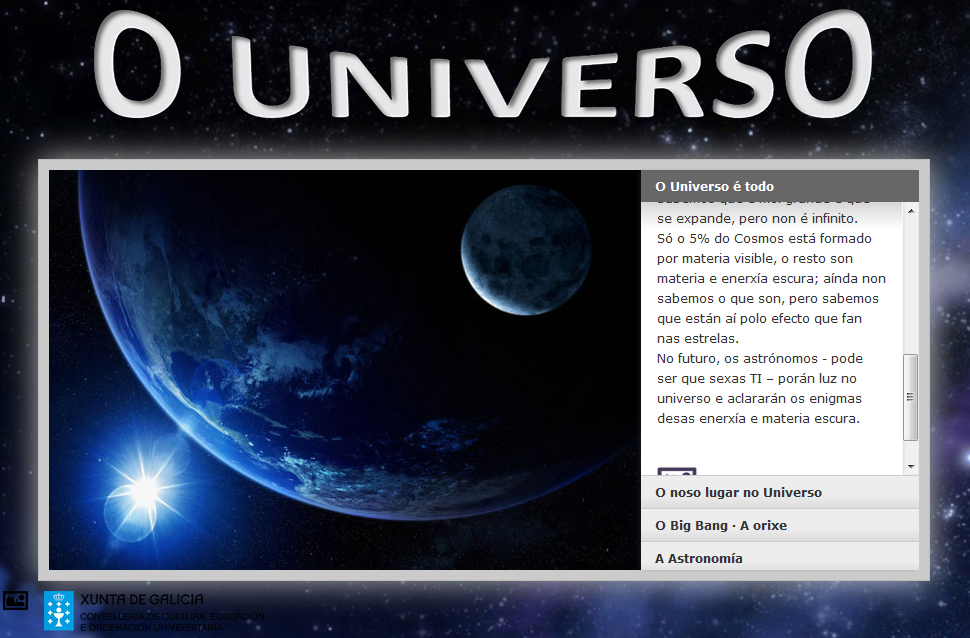Expand the 'O noso lugar no Universo' section
Screen dimensions: 970x638
click(779, 492)
